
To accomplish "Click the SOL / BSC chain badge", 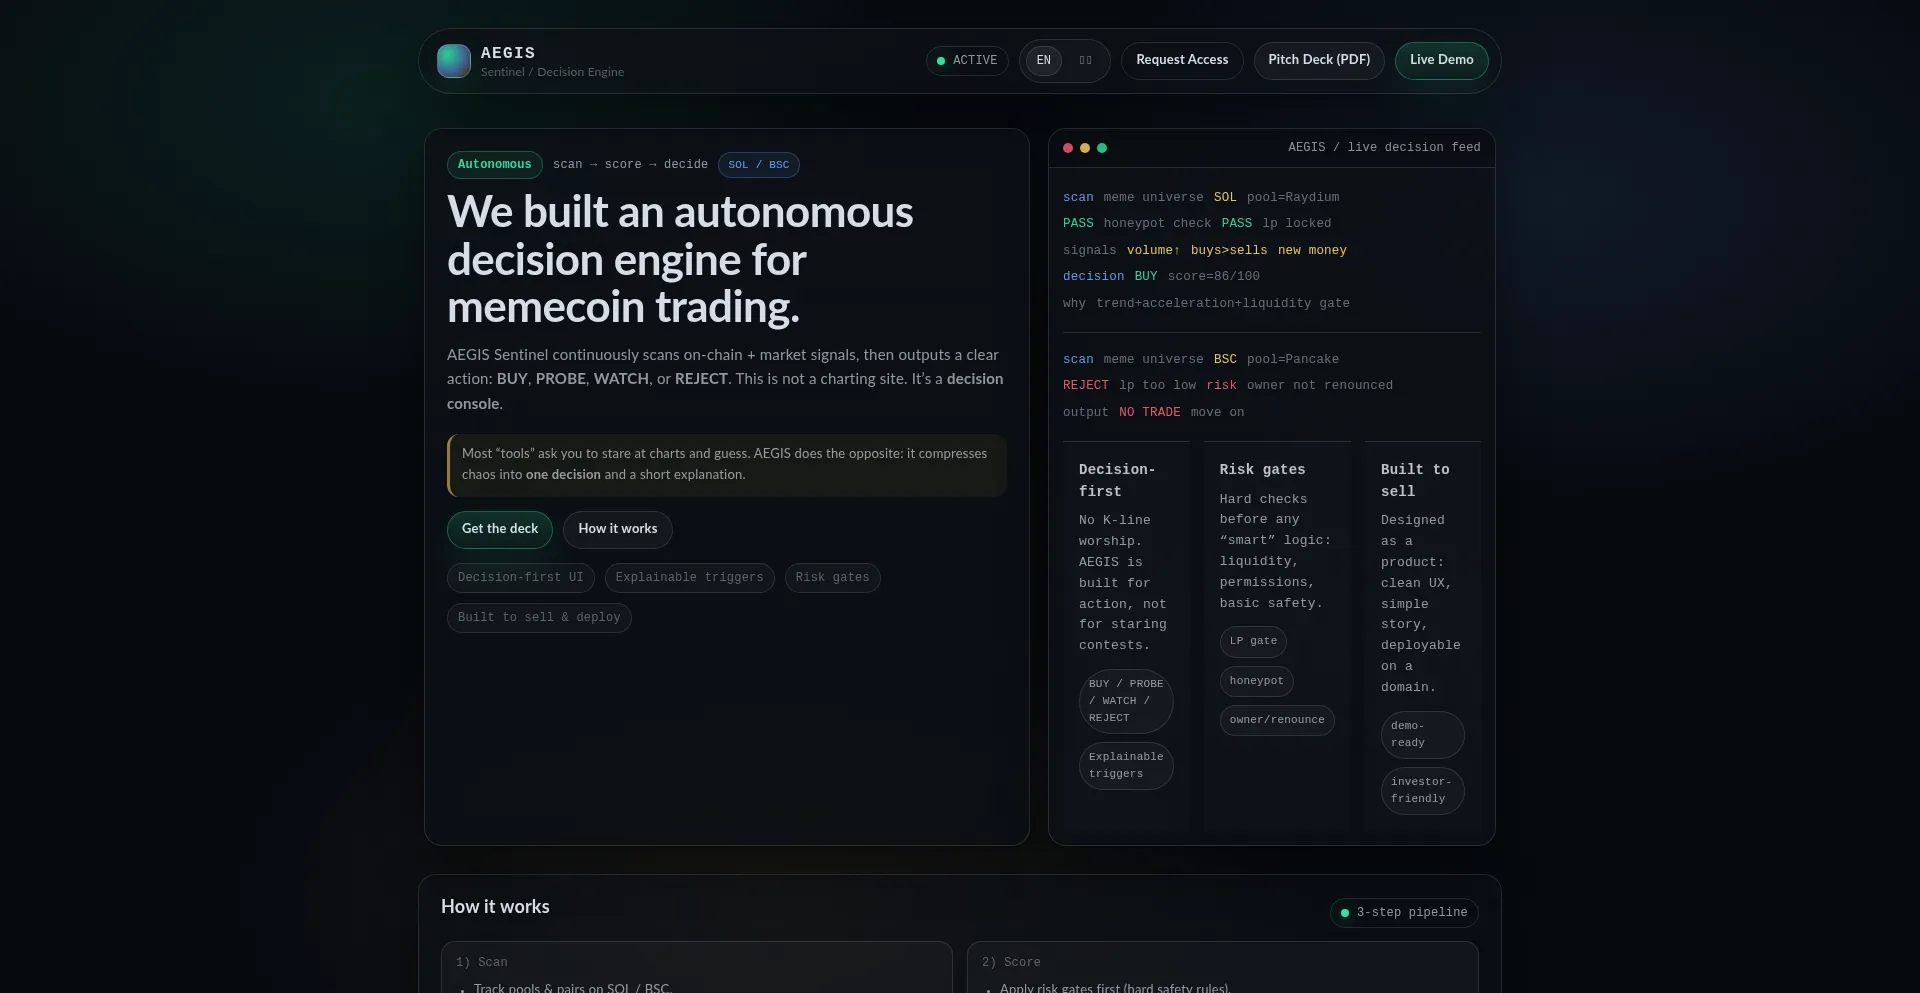I will tap(758, 165).
